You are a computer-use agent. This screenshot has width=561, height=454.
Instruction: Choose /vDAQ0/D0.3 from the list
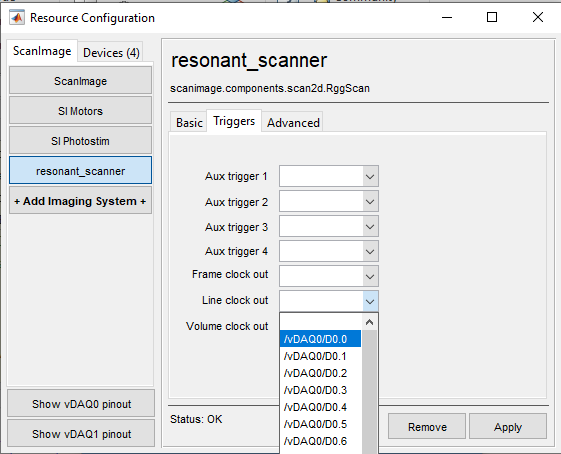pyautogui.click(x=320, y=390)
